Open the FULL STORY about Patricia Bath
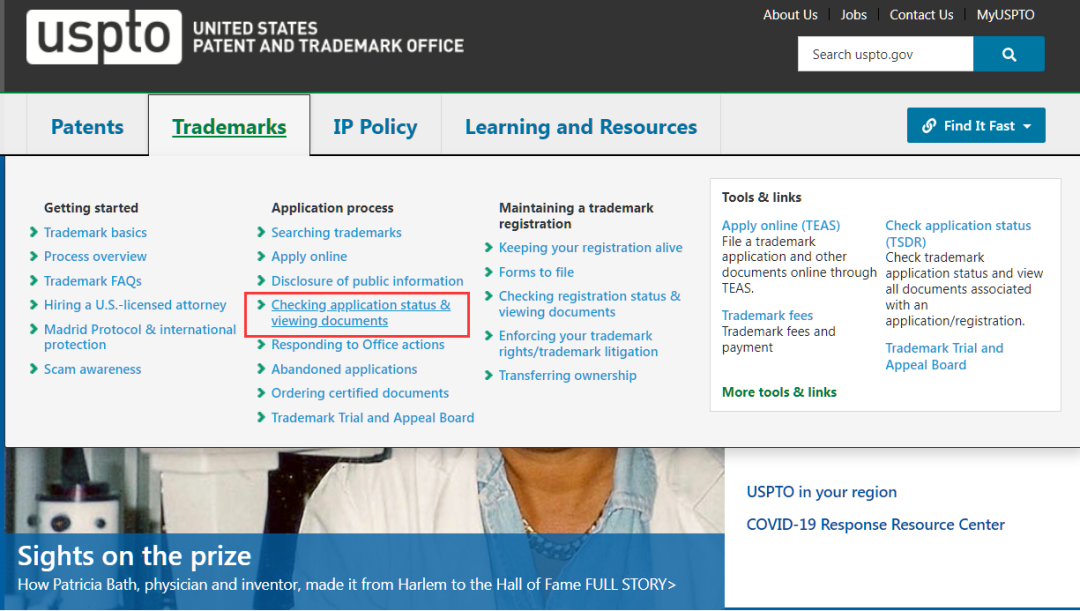1080x611 pixels. (x=630, y=585)
